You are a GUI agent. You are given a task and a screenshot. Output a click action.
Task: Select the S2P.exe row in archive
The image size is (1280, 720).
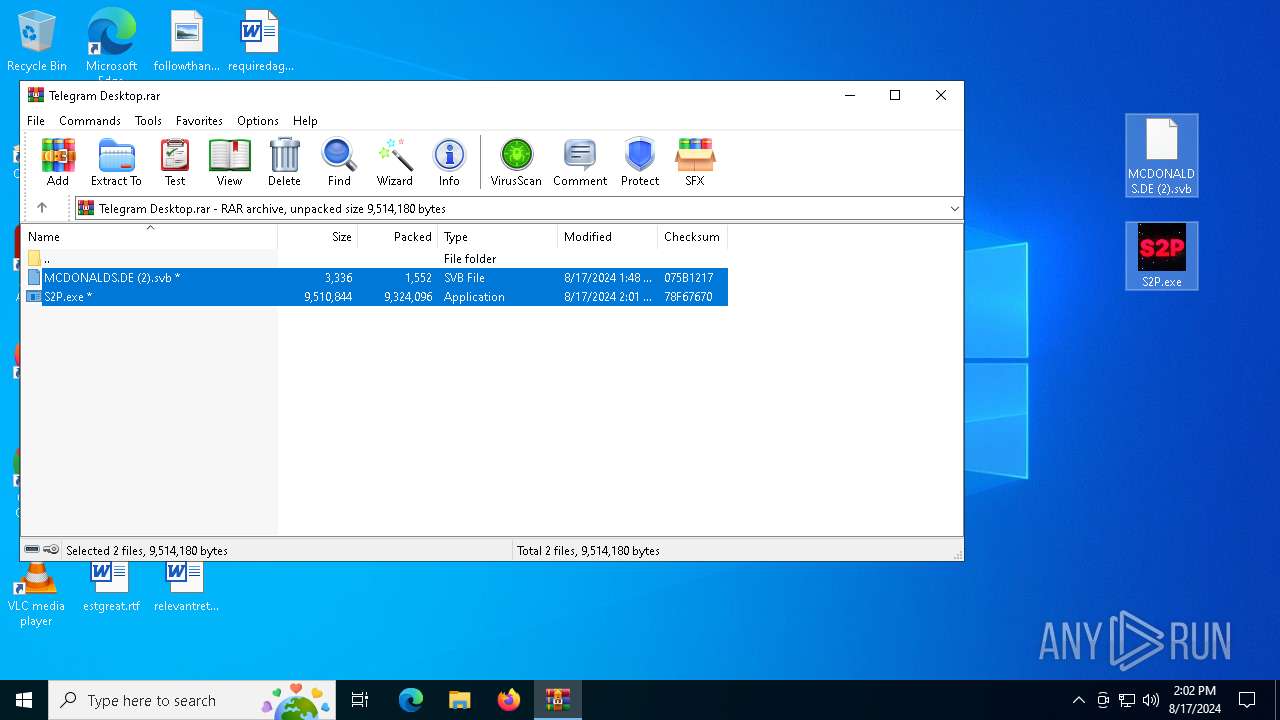375,297
